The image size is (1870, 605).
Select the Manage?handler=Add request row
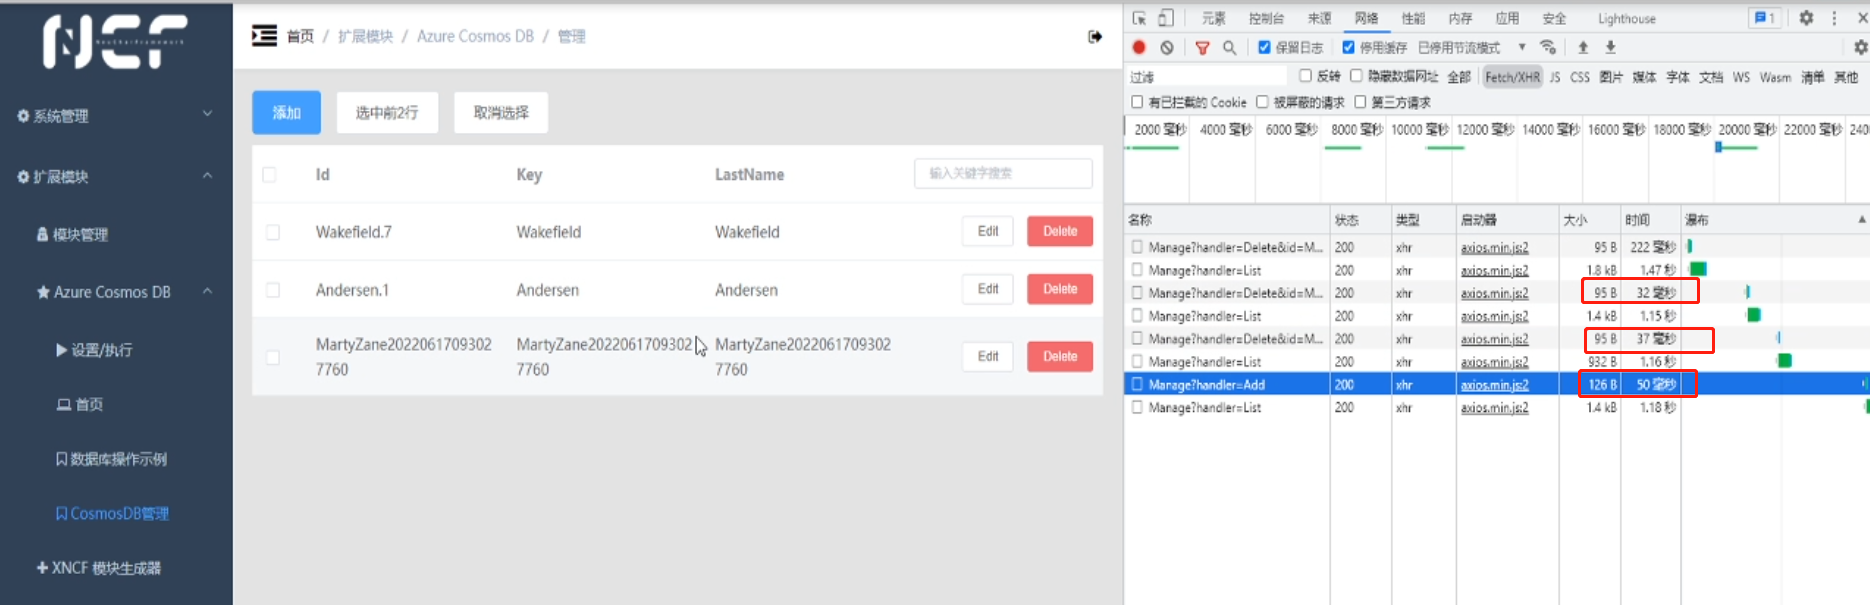pos(1496,384)
